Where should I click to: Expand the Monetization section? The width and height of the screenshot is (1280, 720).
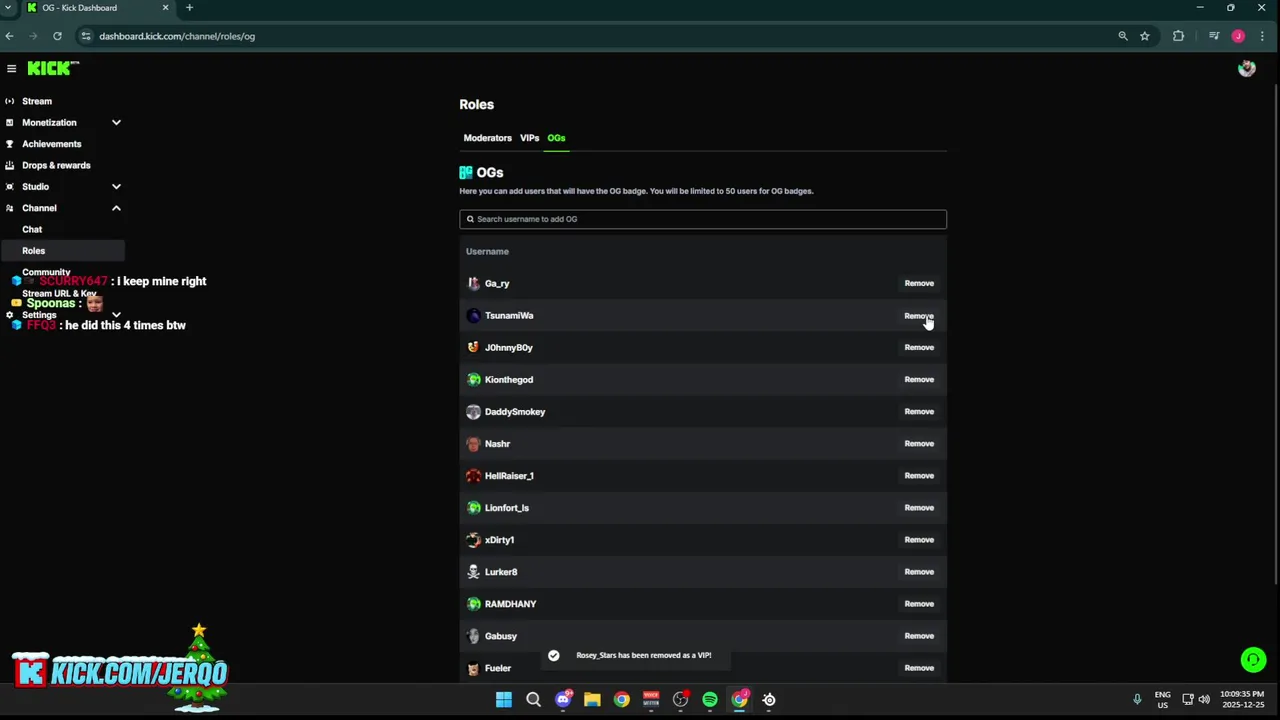[x=116, y=122]
